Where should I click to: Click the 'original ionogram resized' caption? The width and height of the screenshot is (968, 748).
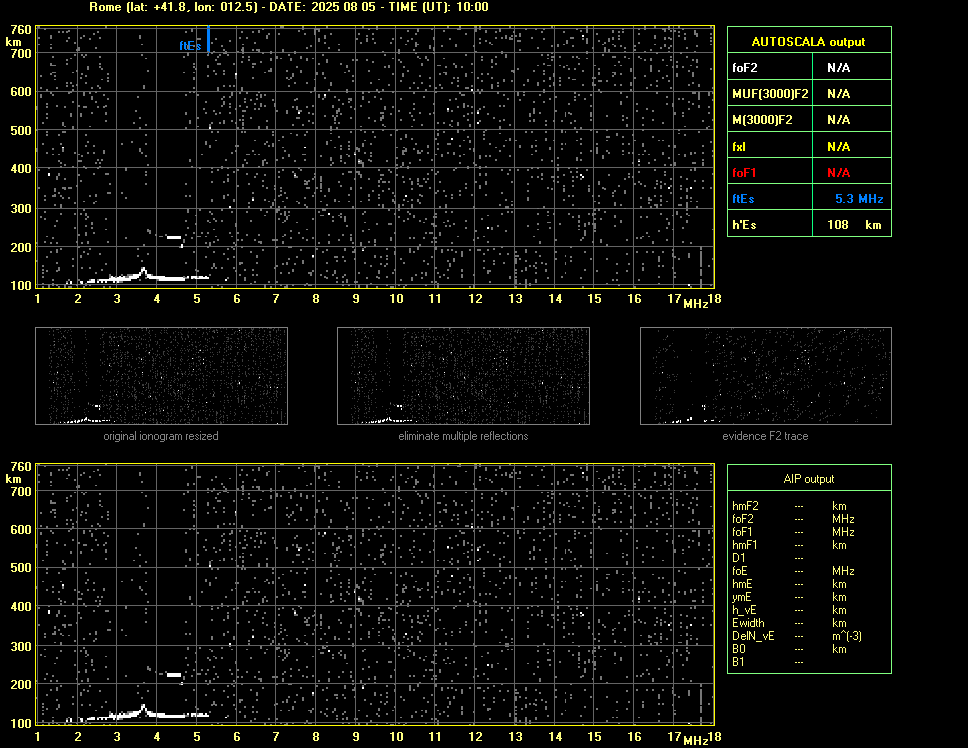[161, 436]
